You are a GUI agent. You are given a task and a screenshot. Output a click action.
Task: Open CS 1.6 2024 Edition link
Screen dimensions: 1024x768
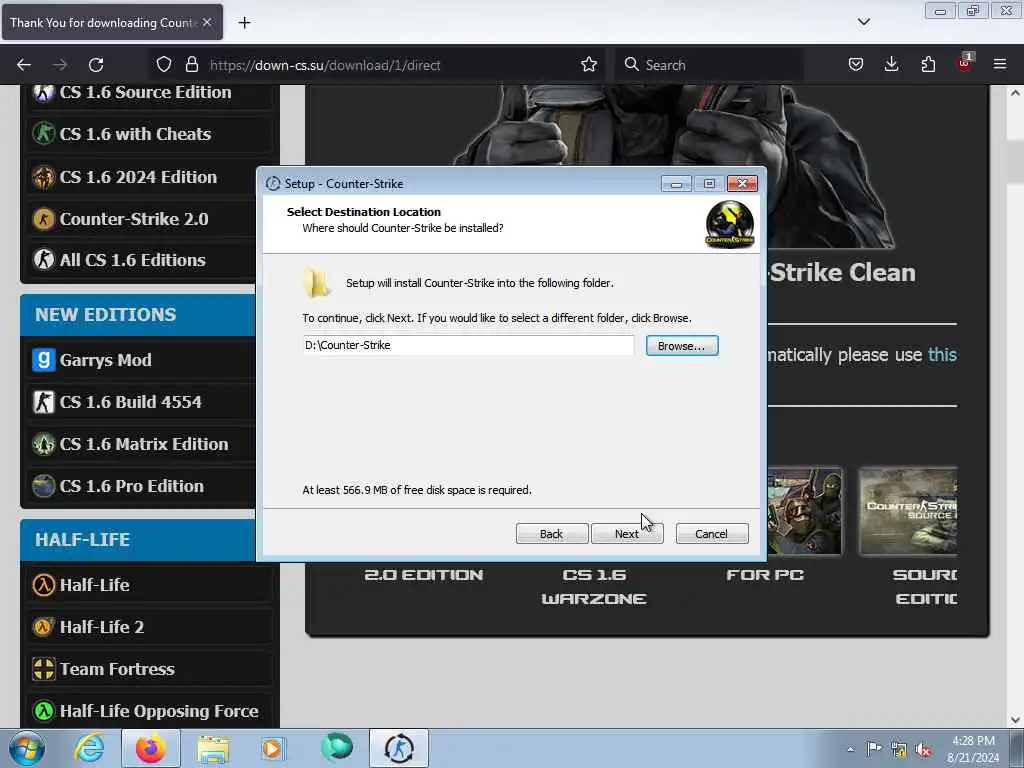click(x=138, y=177)
